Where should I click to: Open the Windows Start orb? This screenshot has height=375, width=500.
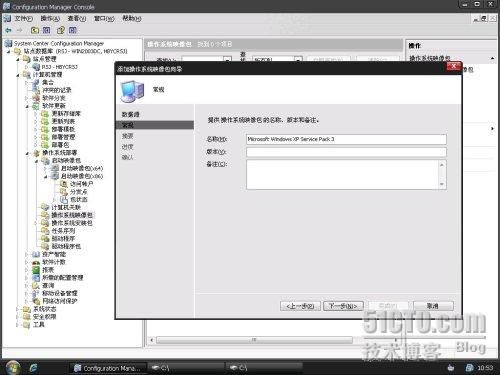[x=13, y=367]
